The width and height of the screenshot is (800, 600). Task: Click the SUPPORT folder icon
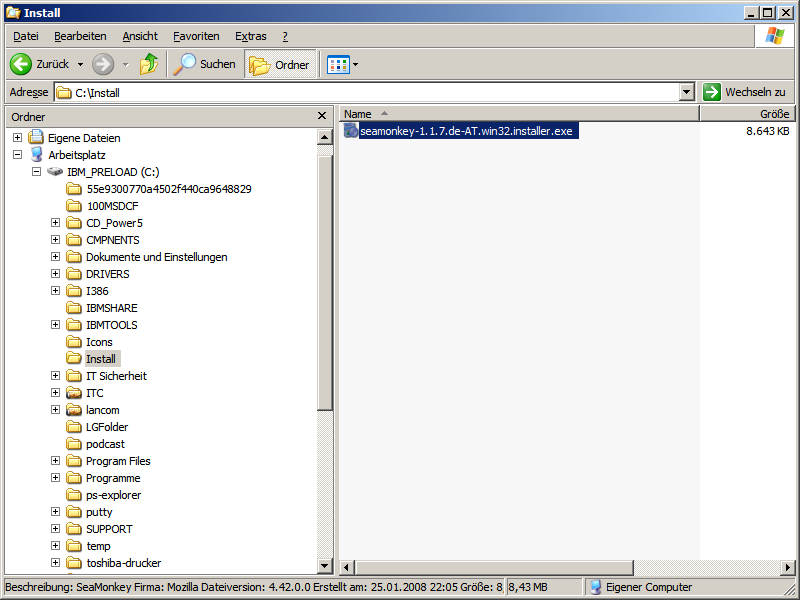coord(74,529)
